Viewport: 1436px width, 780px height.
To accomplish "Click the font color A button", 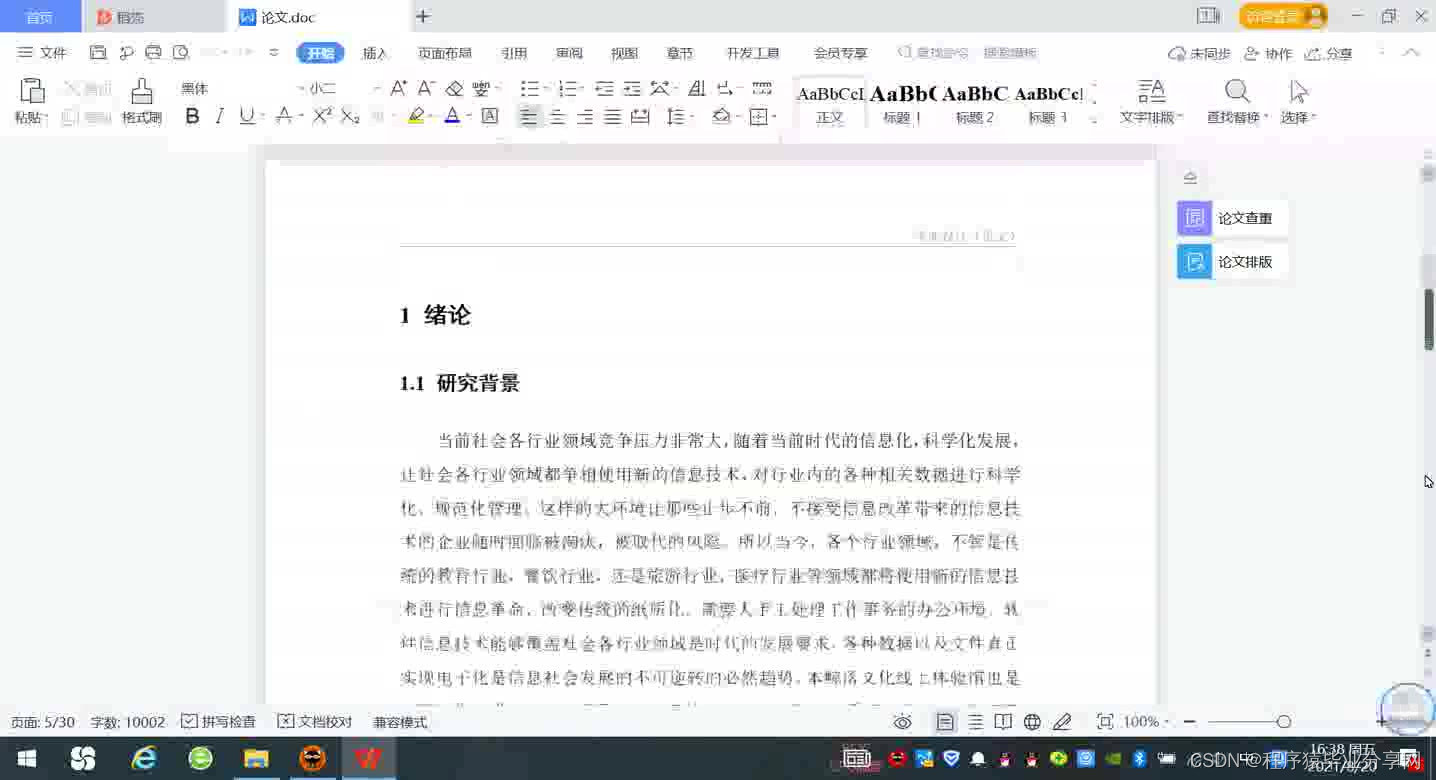I will pos(452,117).
